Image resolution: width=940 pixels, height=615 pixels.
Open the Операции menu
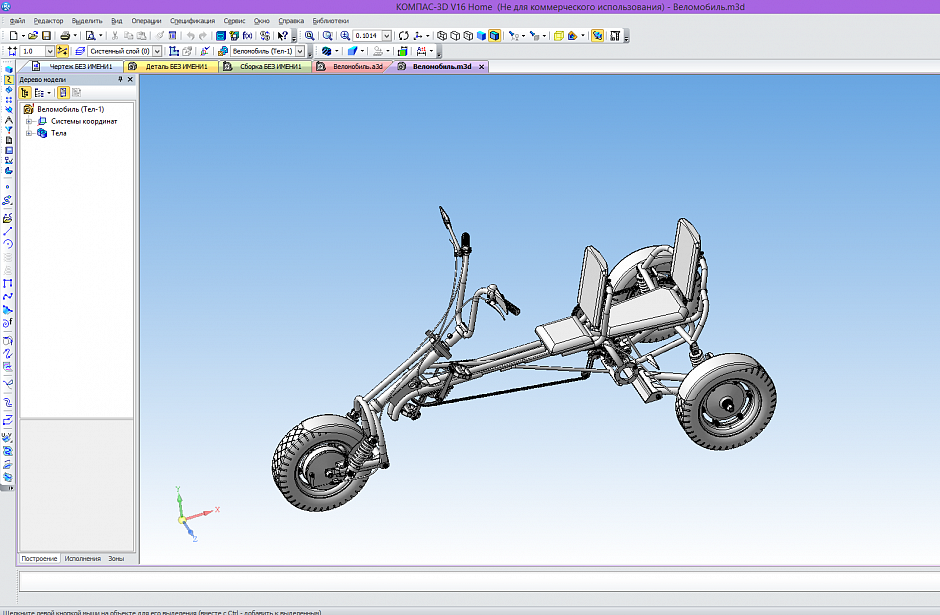(x=146, y=21)
